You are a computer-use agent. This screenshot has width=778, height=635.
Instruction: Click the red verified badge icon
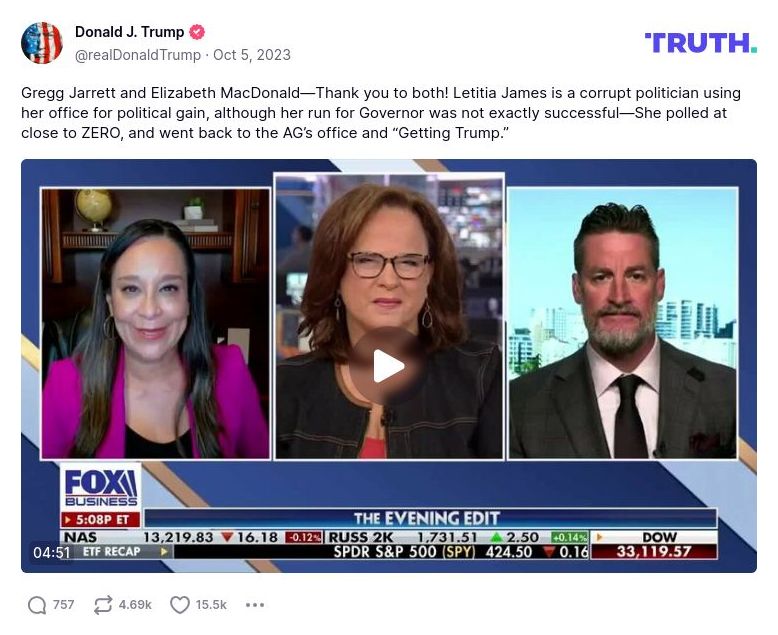pyautogui.click(x=197, y=32)
